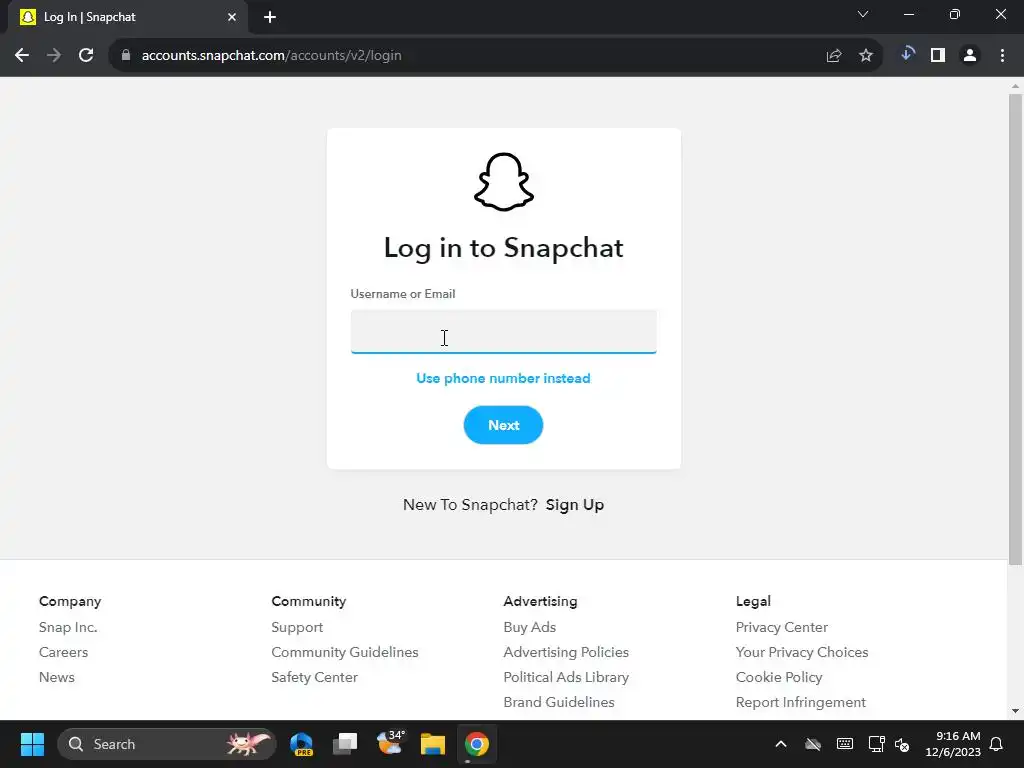1024x768 pixels.
Task: Reload the page with refresh icon
Action: 86,56
